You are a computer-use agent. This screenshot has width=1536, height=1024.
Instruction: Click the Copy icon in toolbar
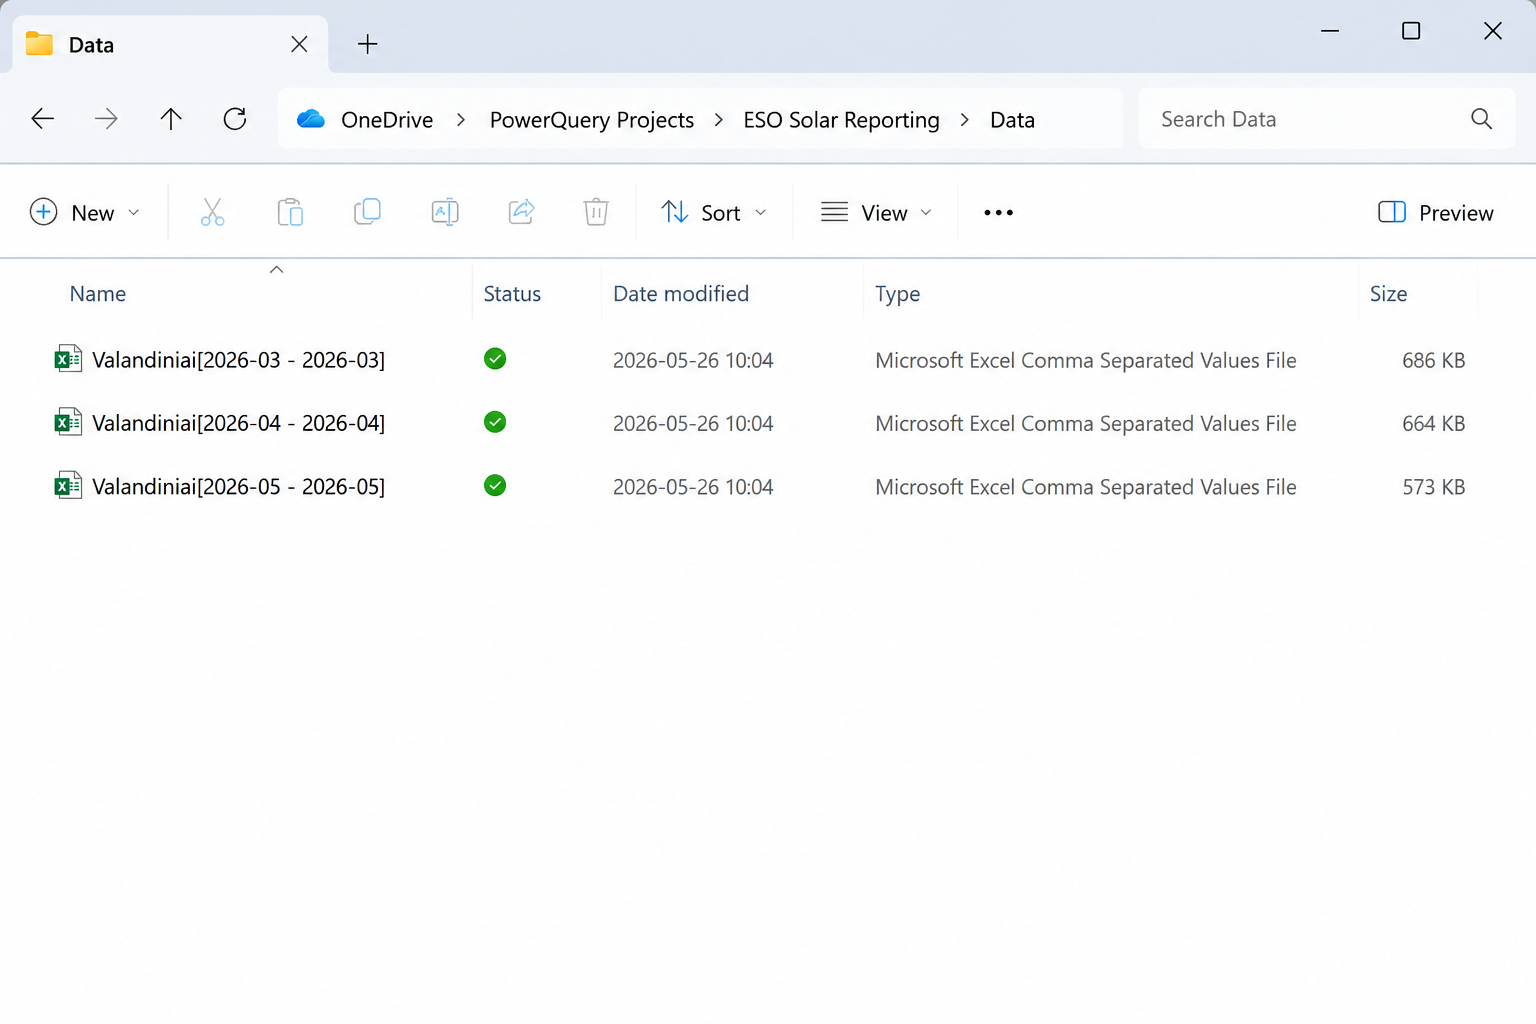click(x=367, y=212)
